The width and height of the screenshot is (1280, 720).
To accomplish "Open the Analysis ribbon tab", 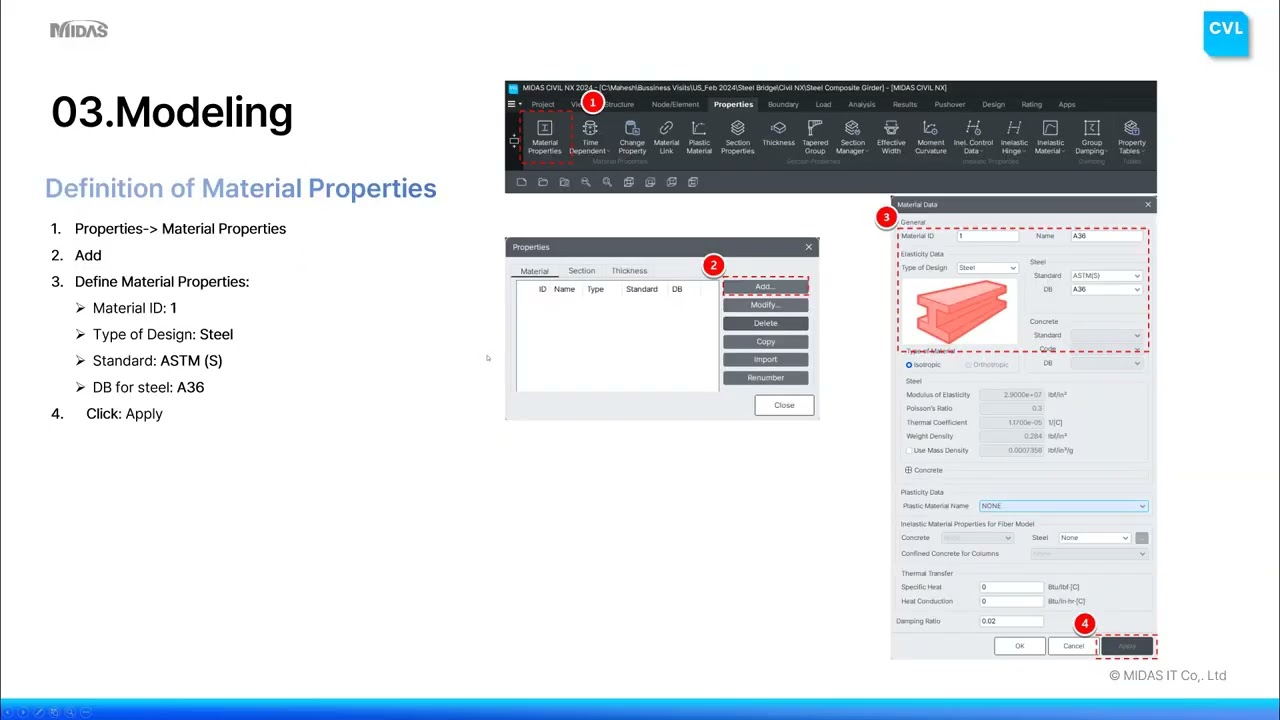I will click(861, 104).
